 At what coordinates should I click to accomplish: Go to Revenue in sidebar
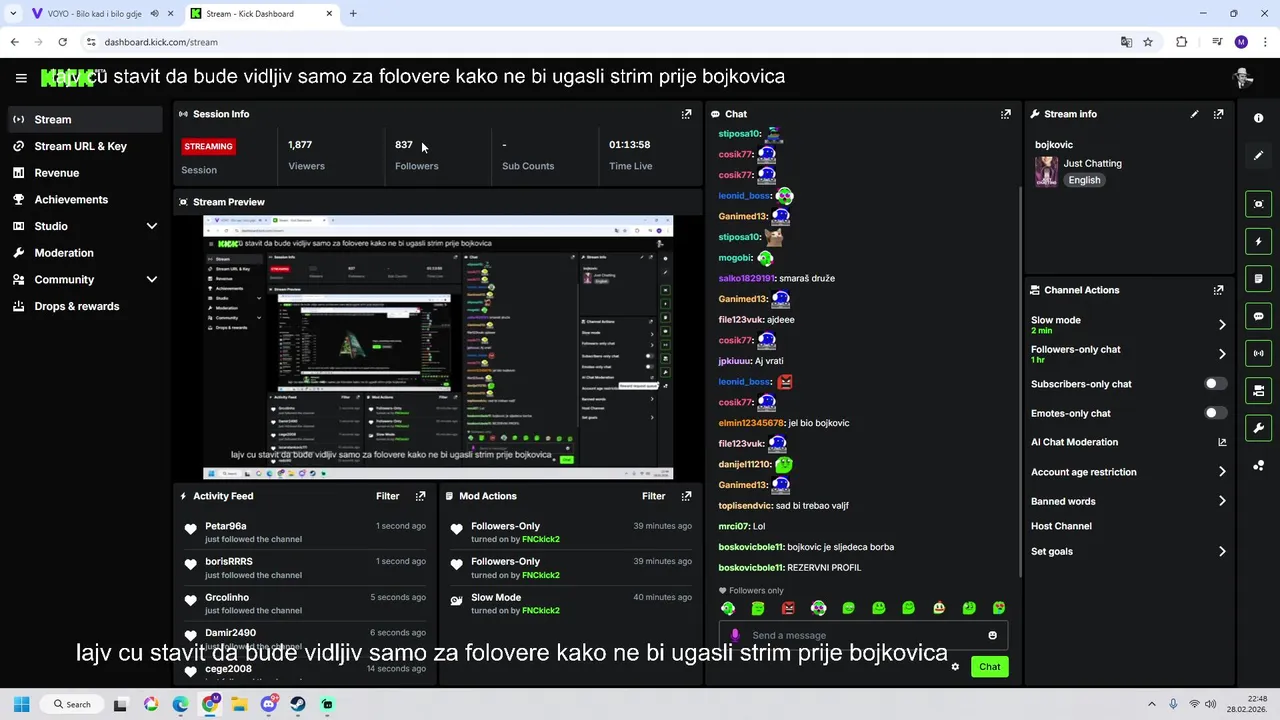point(85,173)
